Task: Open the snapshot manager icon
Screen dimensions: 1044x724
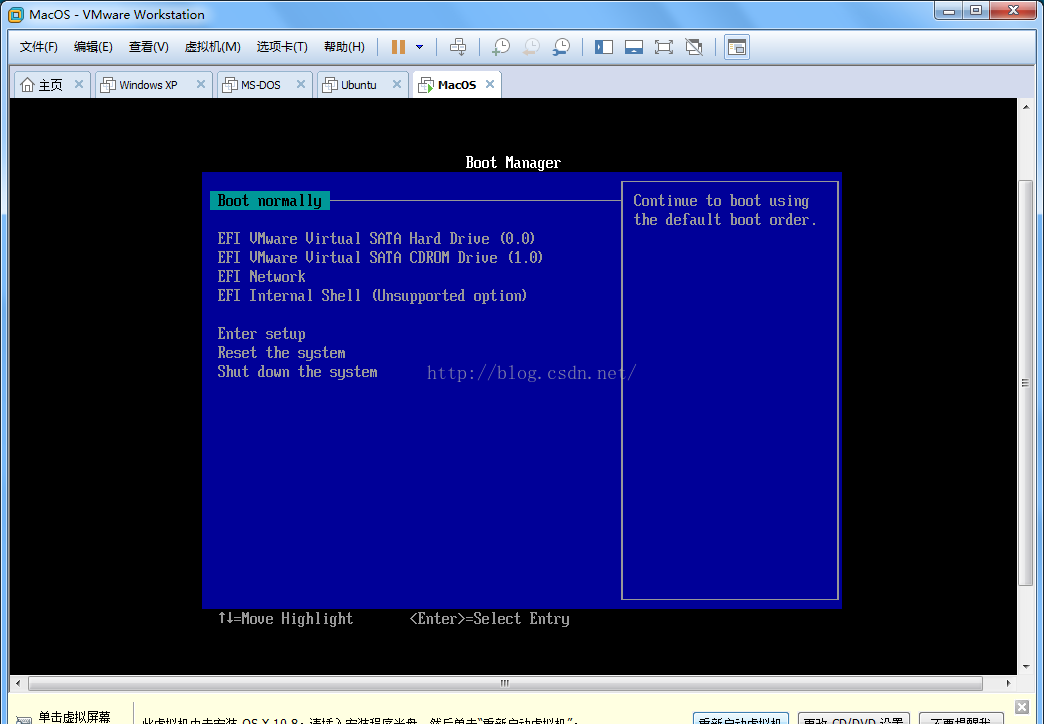Action: (562, 47)
